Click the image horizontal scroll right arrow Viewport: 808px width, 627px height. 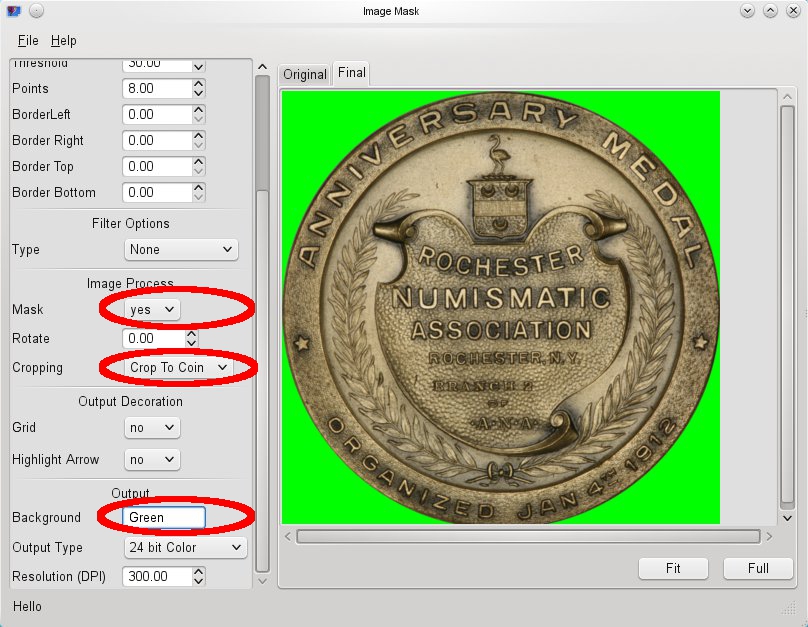pos(769,537)
